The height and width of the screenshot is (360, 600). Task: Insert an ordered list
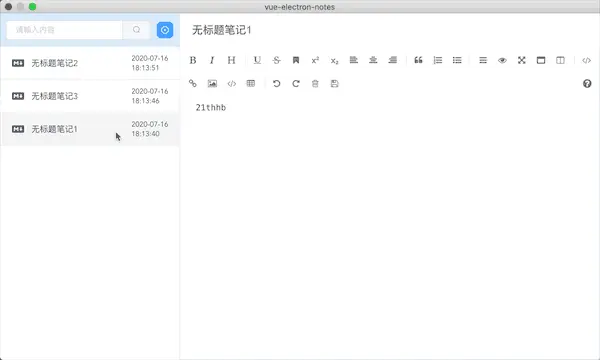438,60
